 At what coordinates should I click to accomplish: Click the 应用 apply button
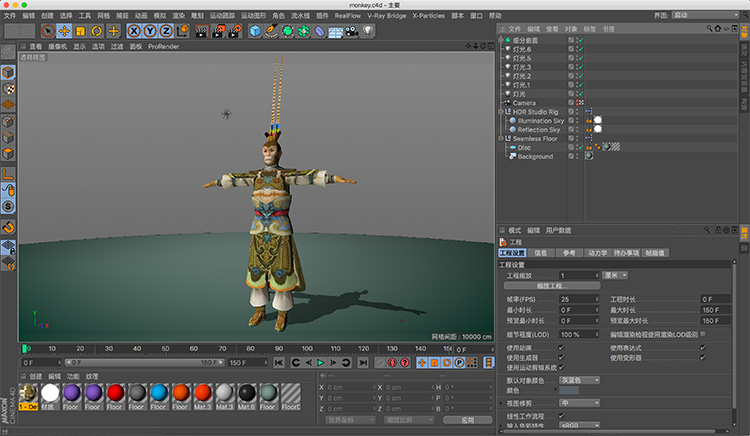point(467,420)
